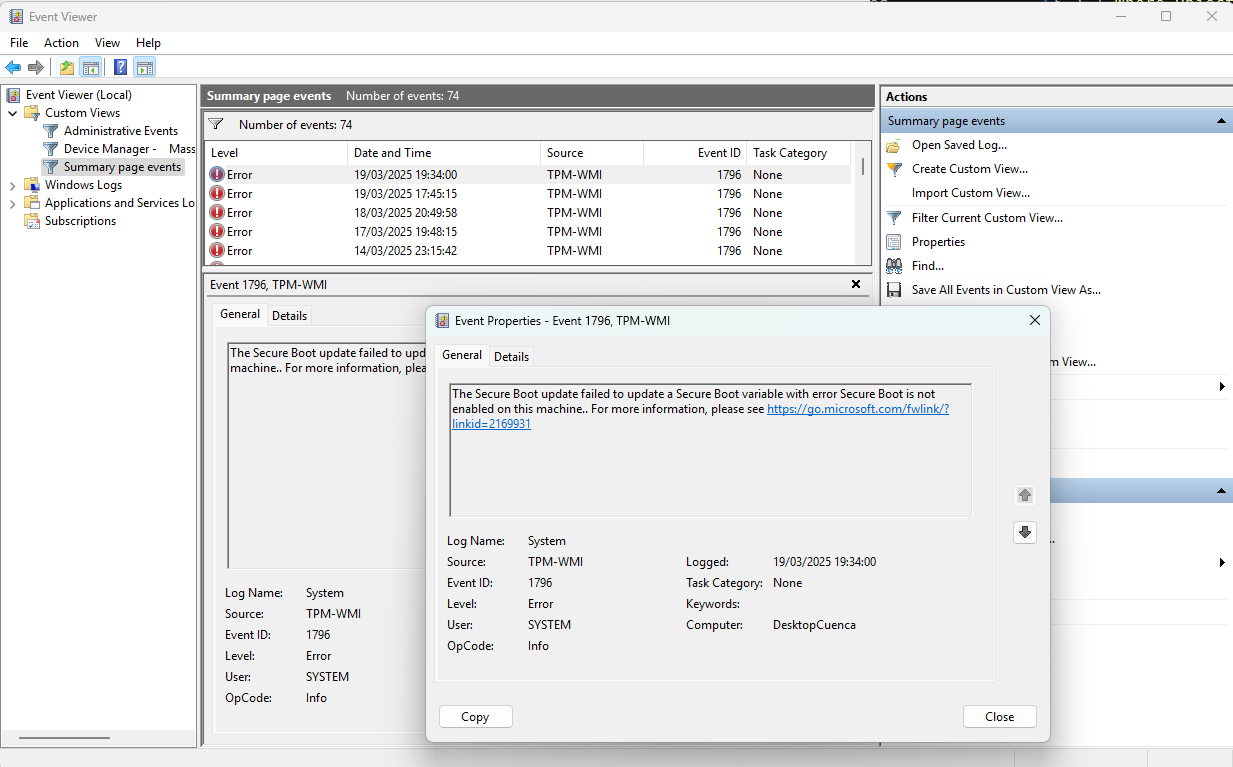1233x767 pixels.
Task: Collapse the Summary page events actions section
Action: coord(1221,121)
